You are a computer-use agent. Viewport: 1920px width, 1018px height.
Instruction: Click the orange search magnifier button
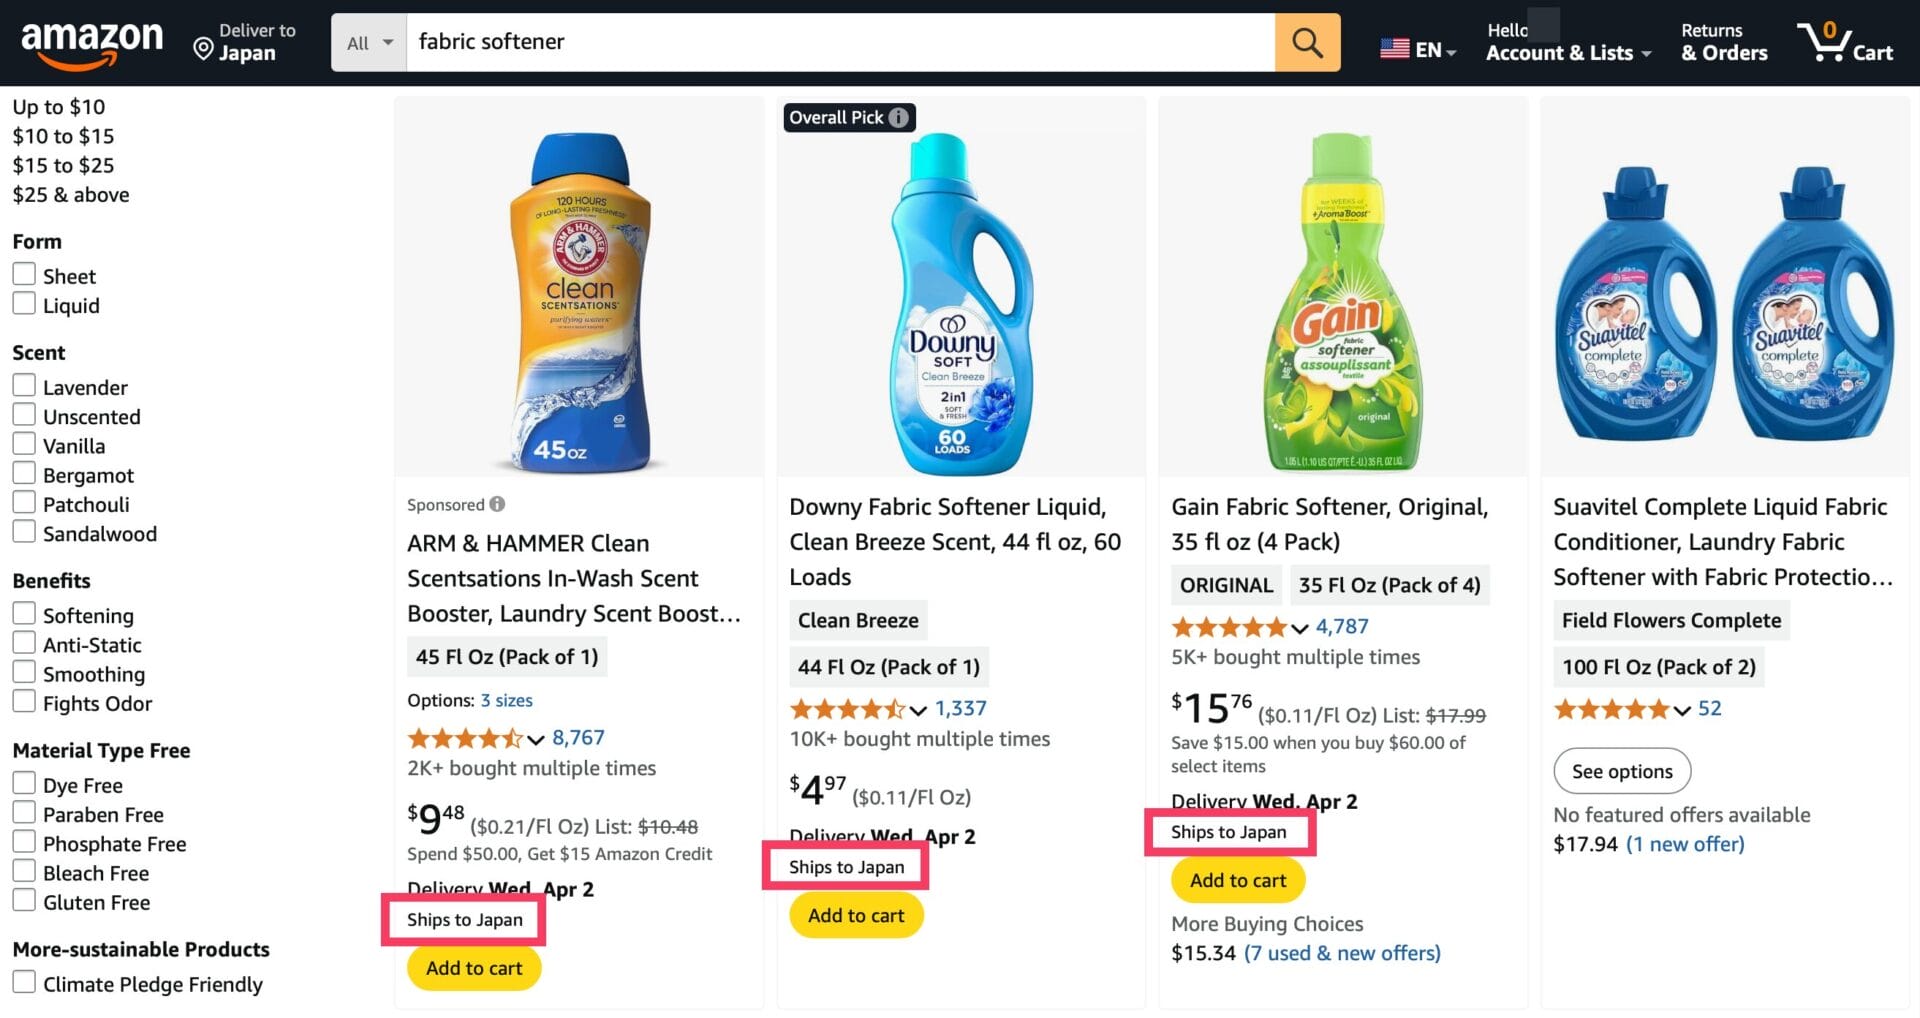[1306, 42]
